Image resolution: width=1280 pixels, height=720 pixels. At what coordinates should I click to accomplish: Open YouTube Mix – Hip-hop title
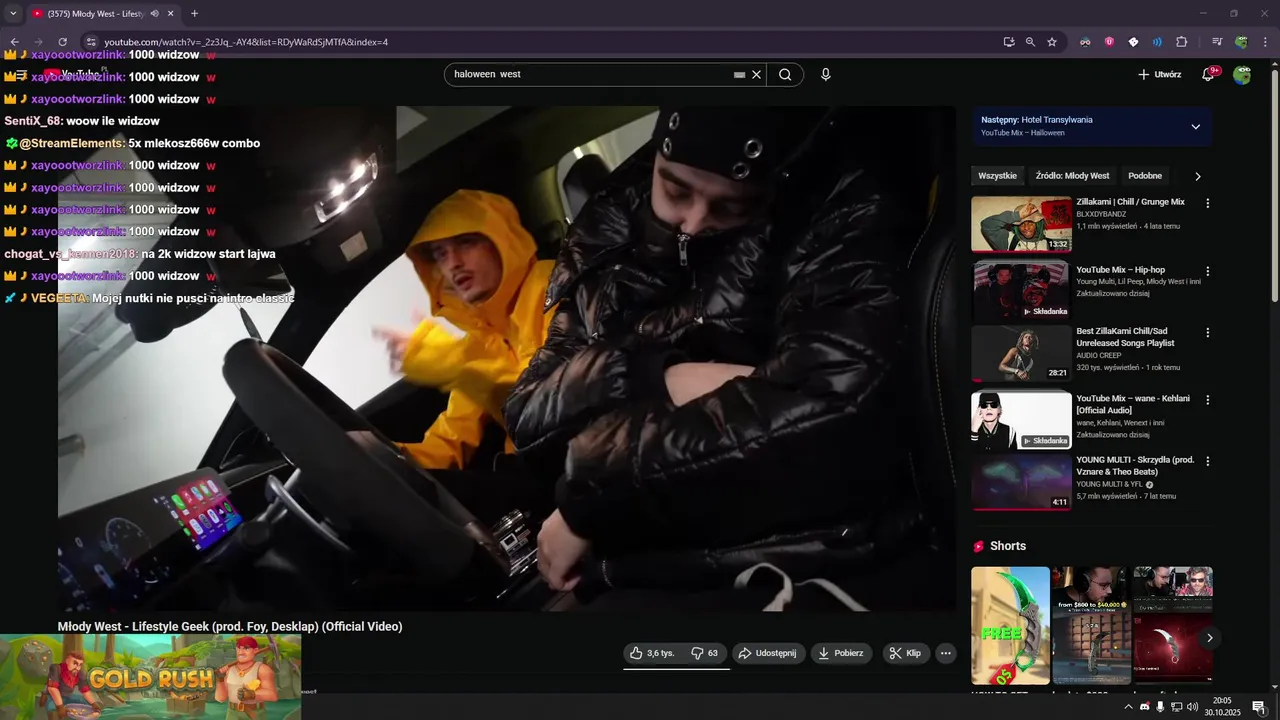tap(1120, 270)
